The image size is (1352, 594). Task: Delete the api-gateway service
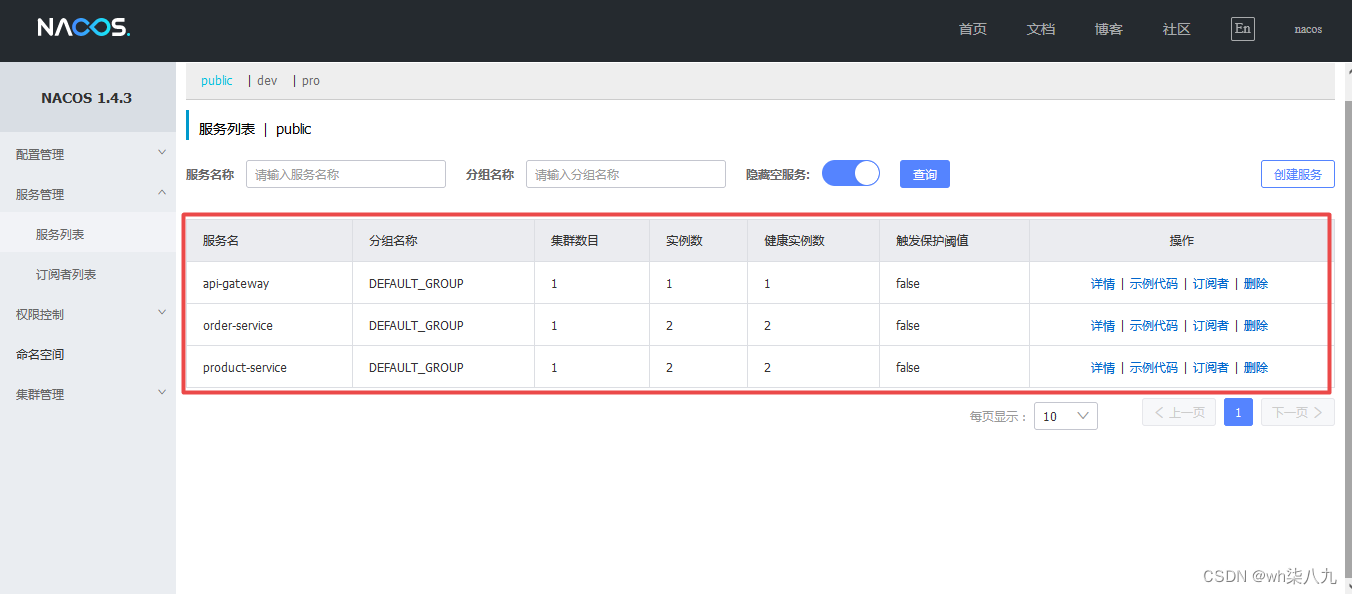[x=1256, y=284]
